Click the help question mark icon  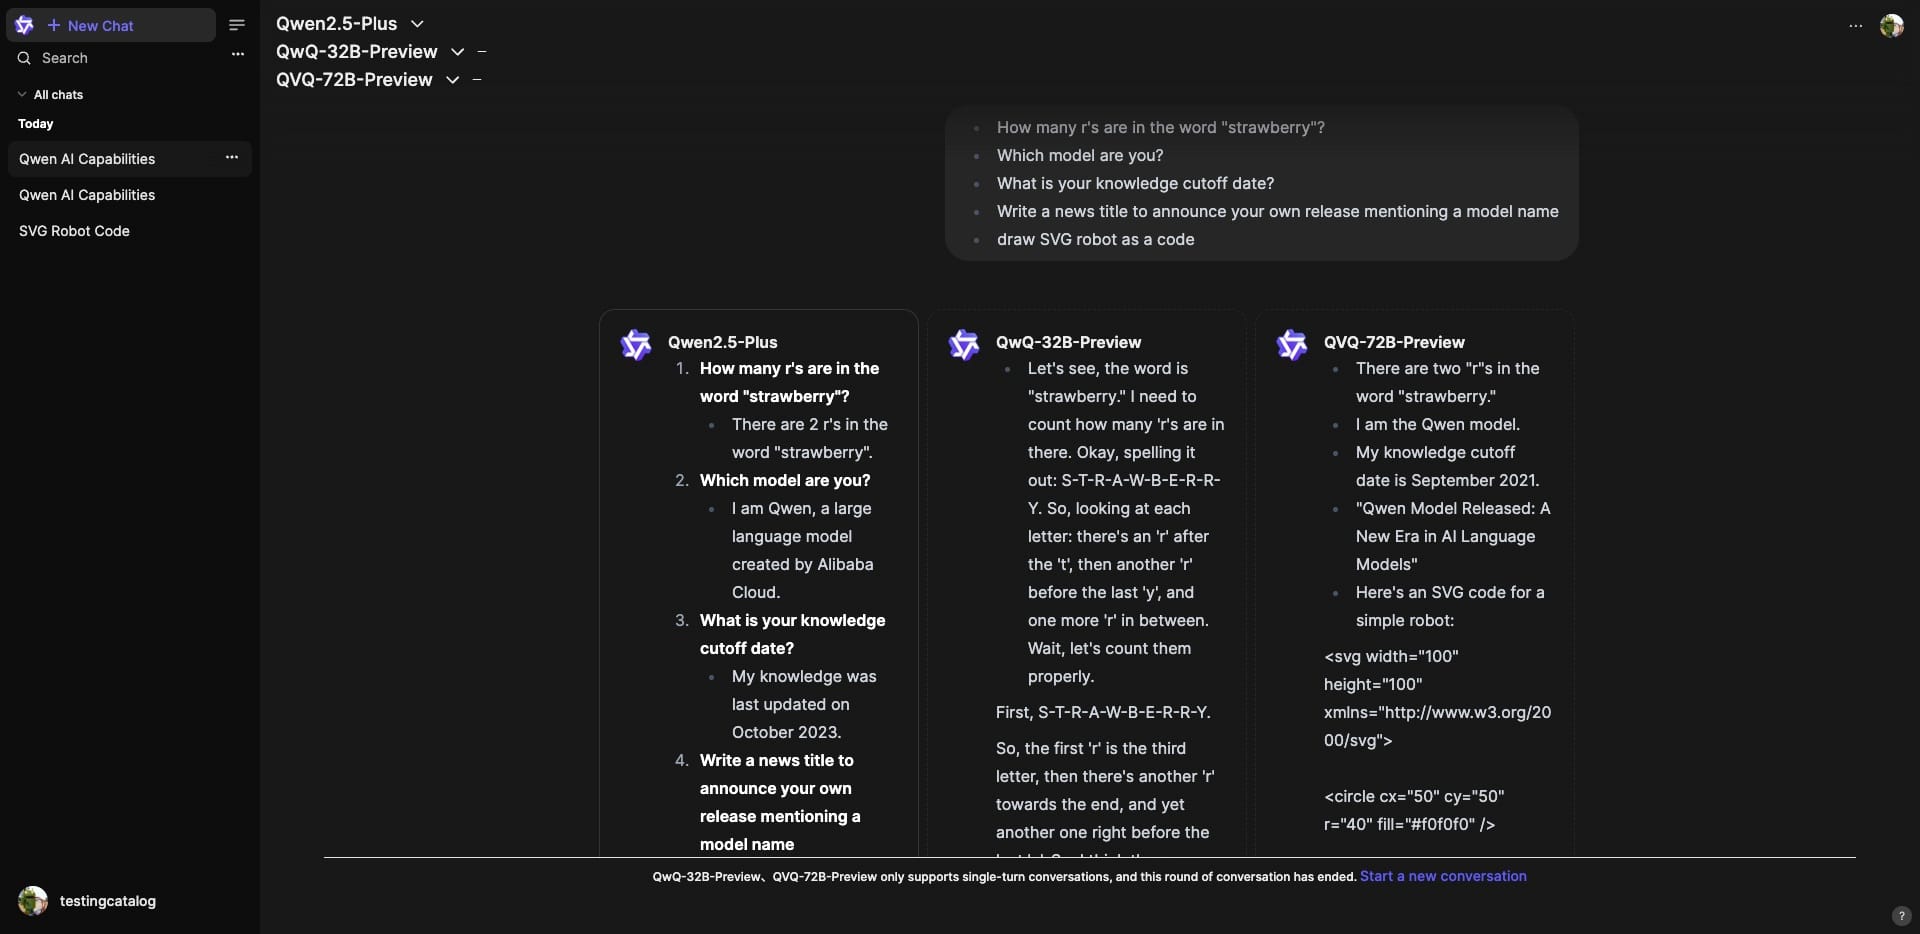(x=1901, y=915)
